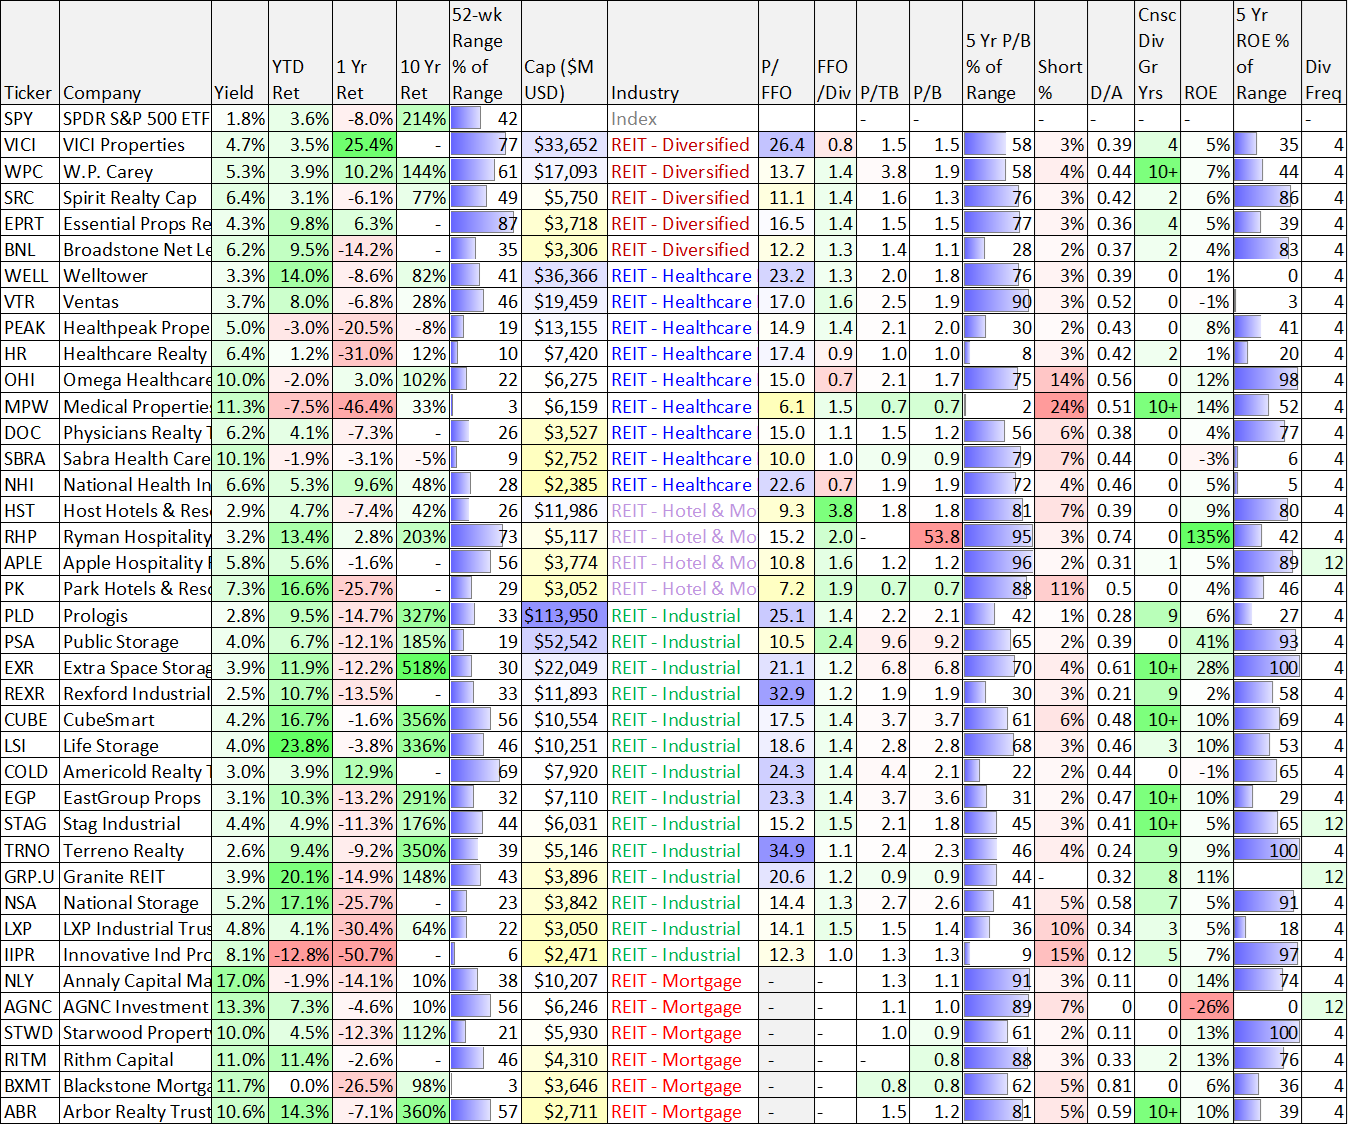Select the Company column header
Viewport: 1348px width, 1125px height.
[x=135, y=53]
